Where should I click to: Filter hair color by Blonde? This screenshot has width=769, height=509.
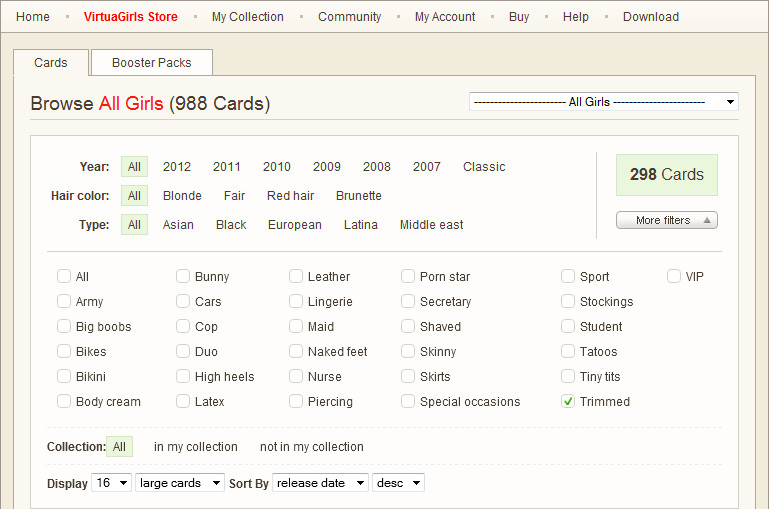click(x=182, y=196)
